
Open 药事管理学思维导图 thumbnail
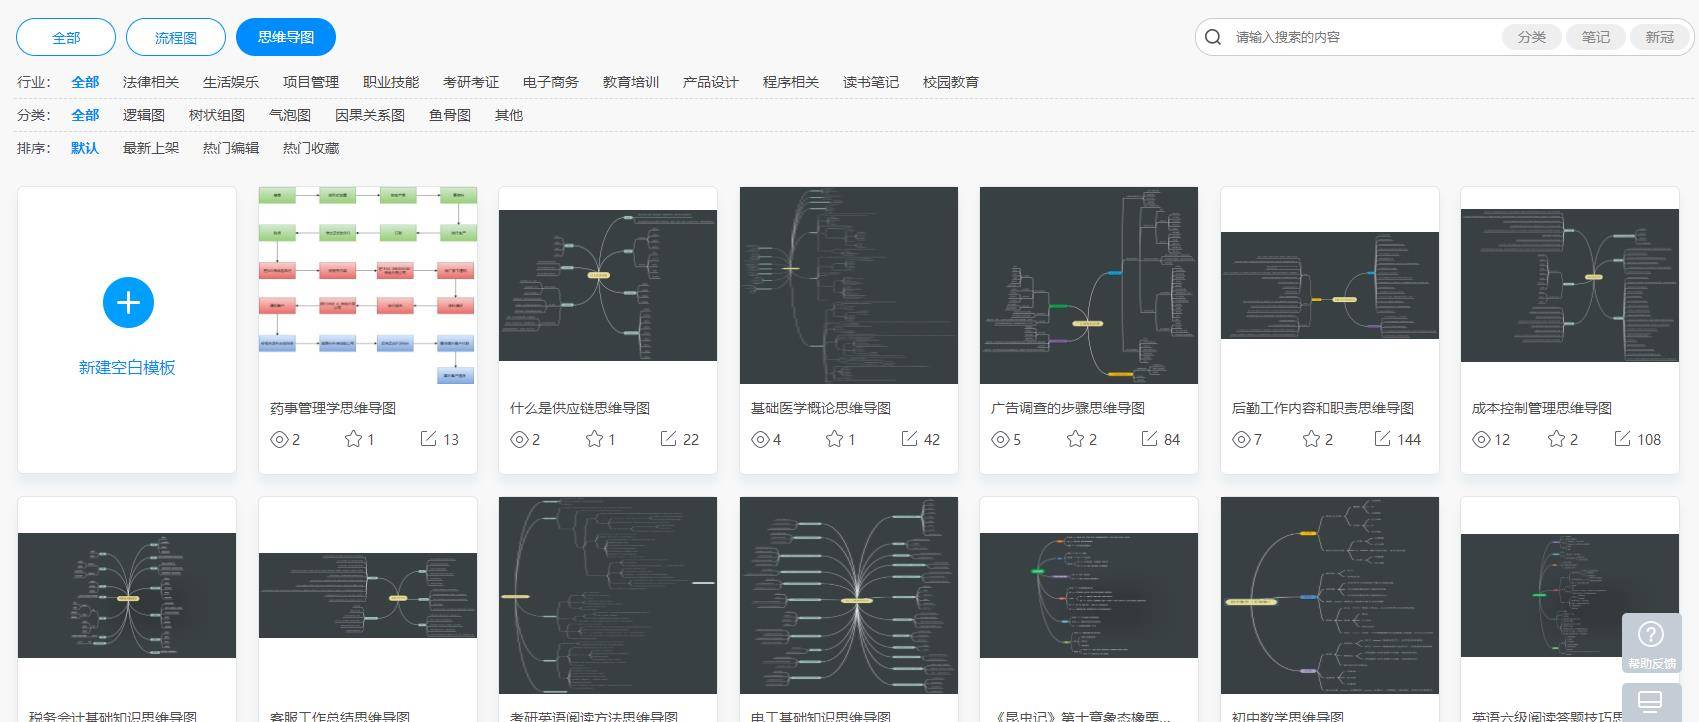point(368,285)
